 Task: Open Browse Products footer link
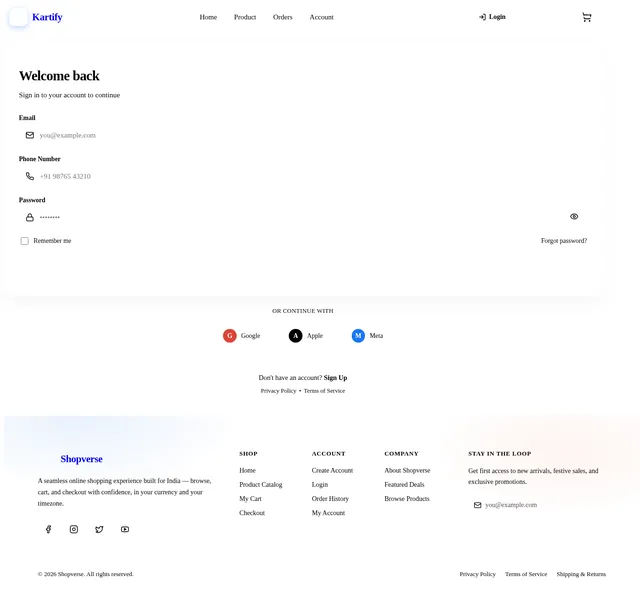(x=407, y=499)
